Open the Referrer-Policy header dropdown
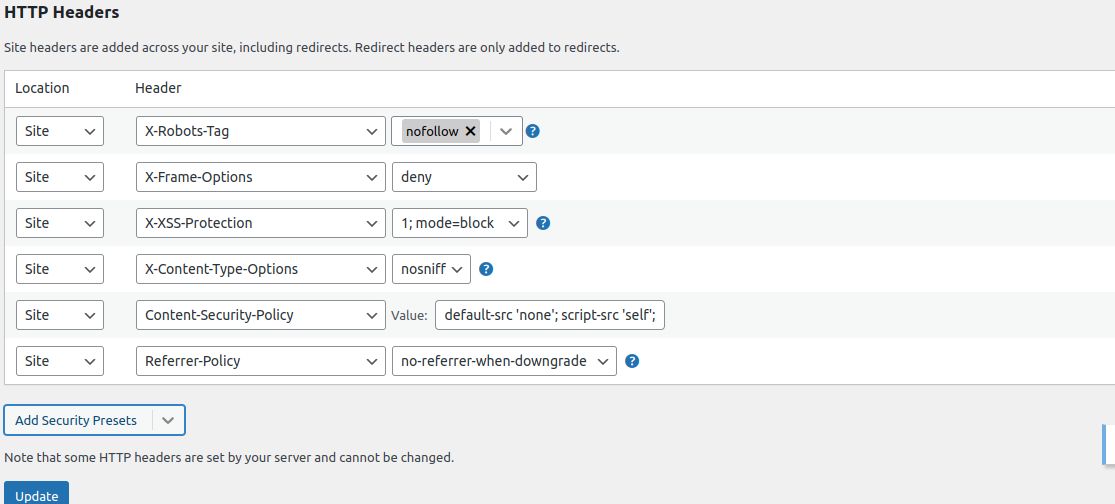Screen dimensions: 1115x504 tap(260, 361)
